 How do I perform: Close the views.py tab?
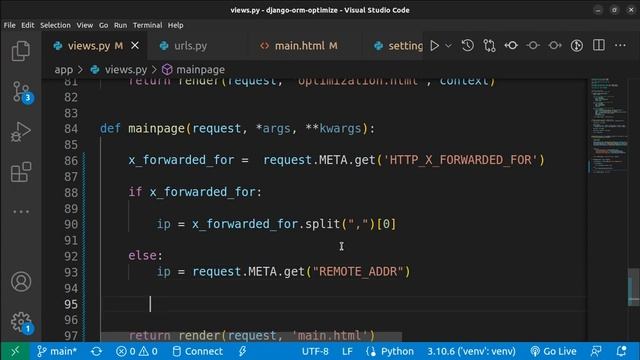[x=135, y=46]
